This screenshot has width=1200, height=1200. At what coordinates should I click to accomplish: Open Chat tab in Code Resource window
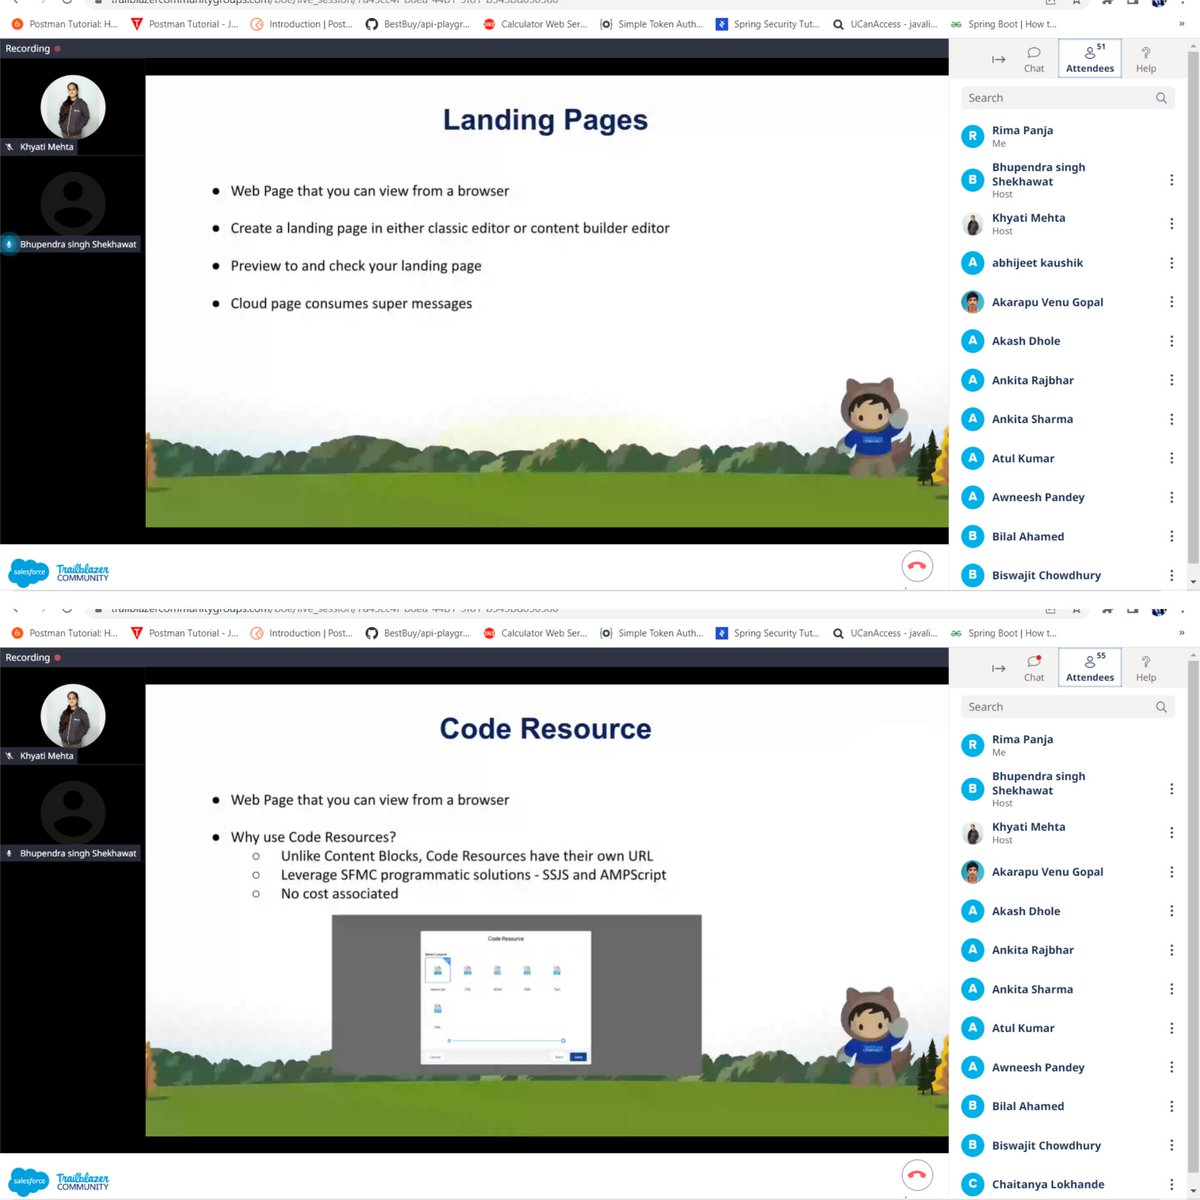pyautogui.click(x=1034, y=668)
